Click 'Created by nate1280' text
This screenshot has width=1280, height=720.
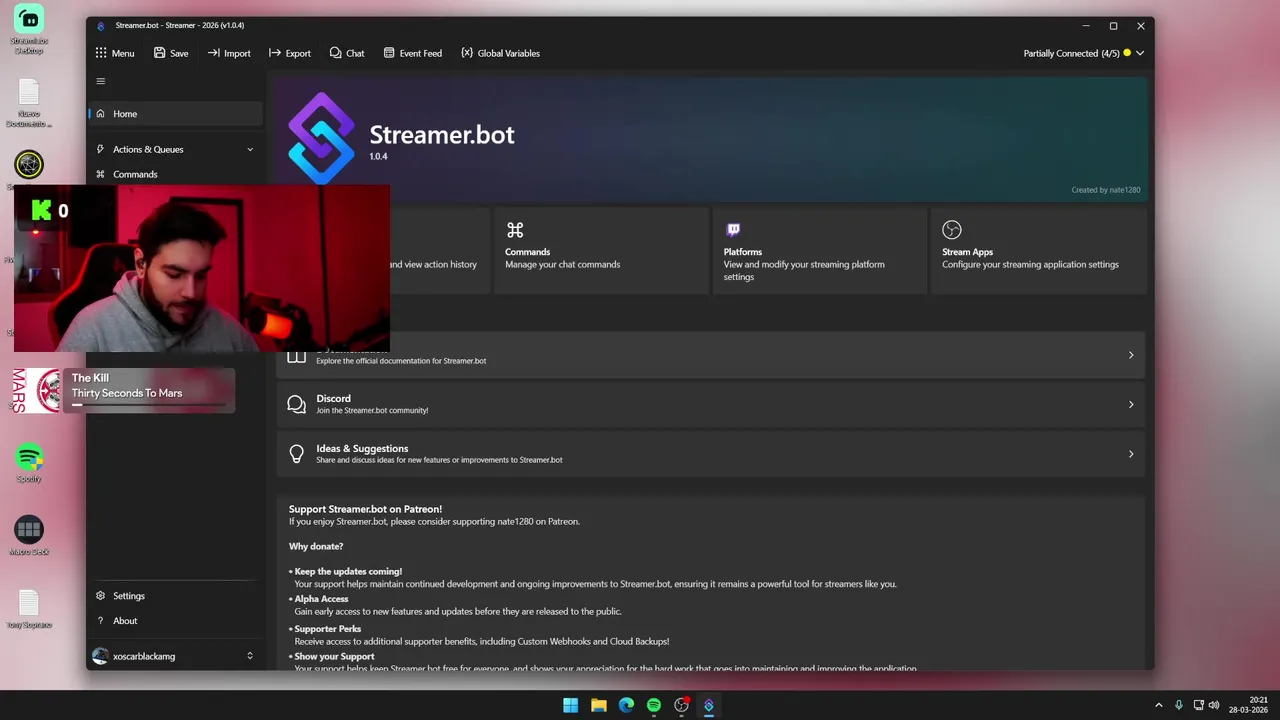(1105, 190)
